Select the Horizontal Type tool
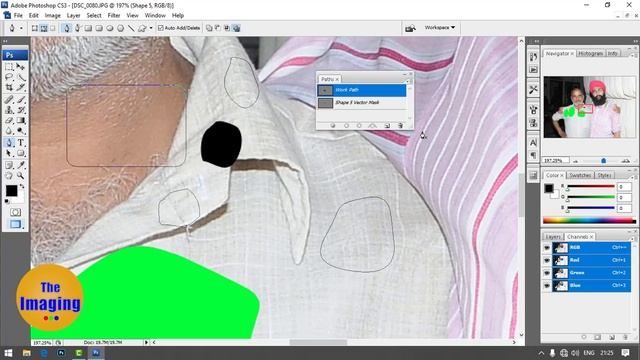The image size is (640, 360). tap(21, 142)
